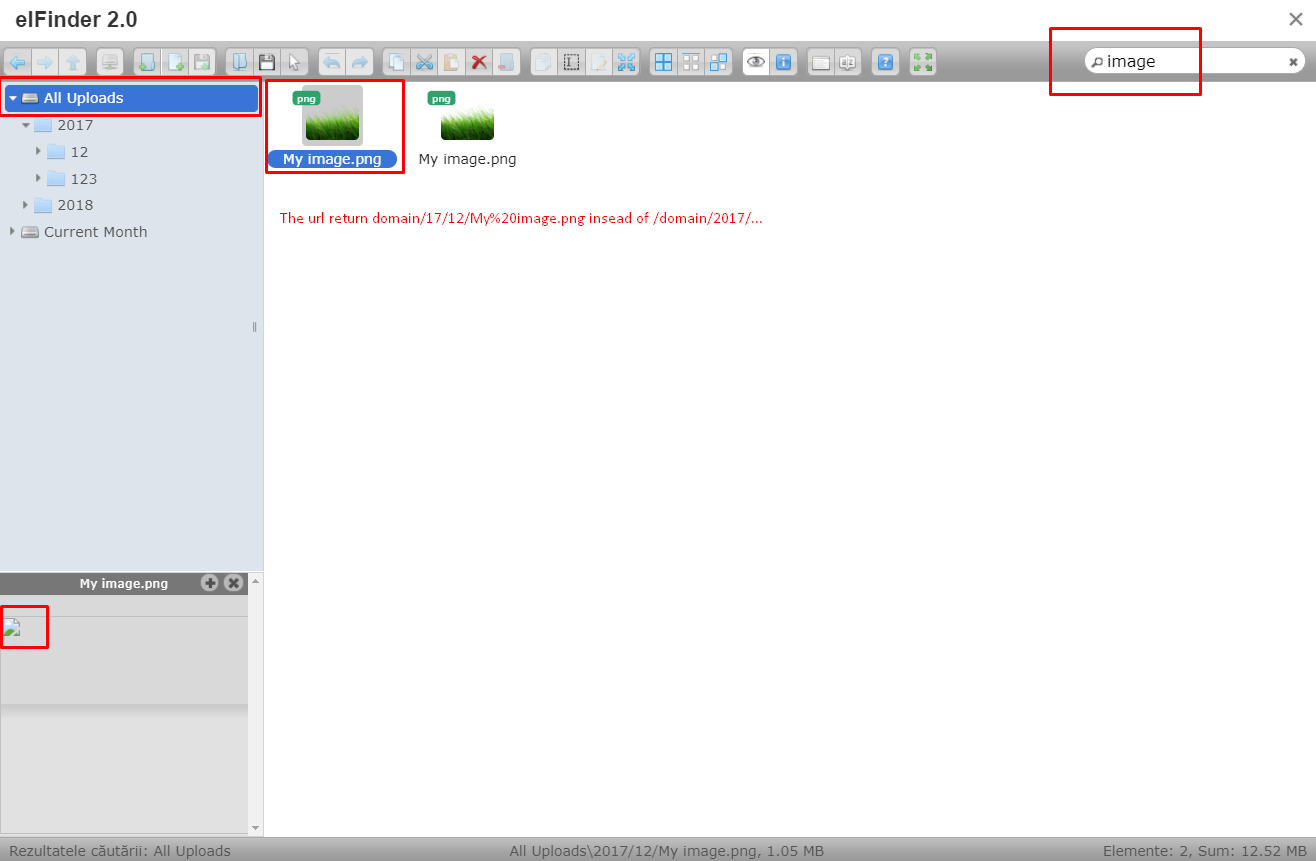Expand the 2018 folder in the sidebar
This screenshot has height=861, width=1316.
click(x=25, y=205)
